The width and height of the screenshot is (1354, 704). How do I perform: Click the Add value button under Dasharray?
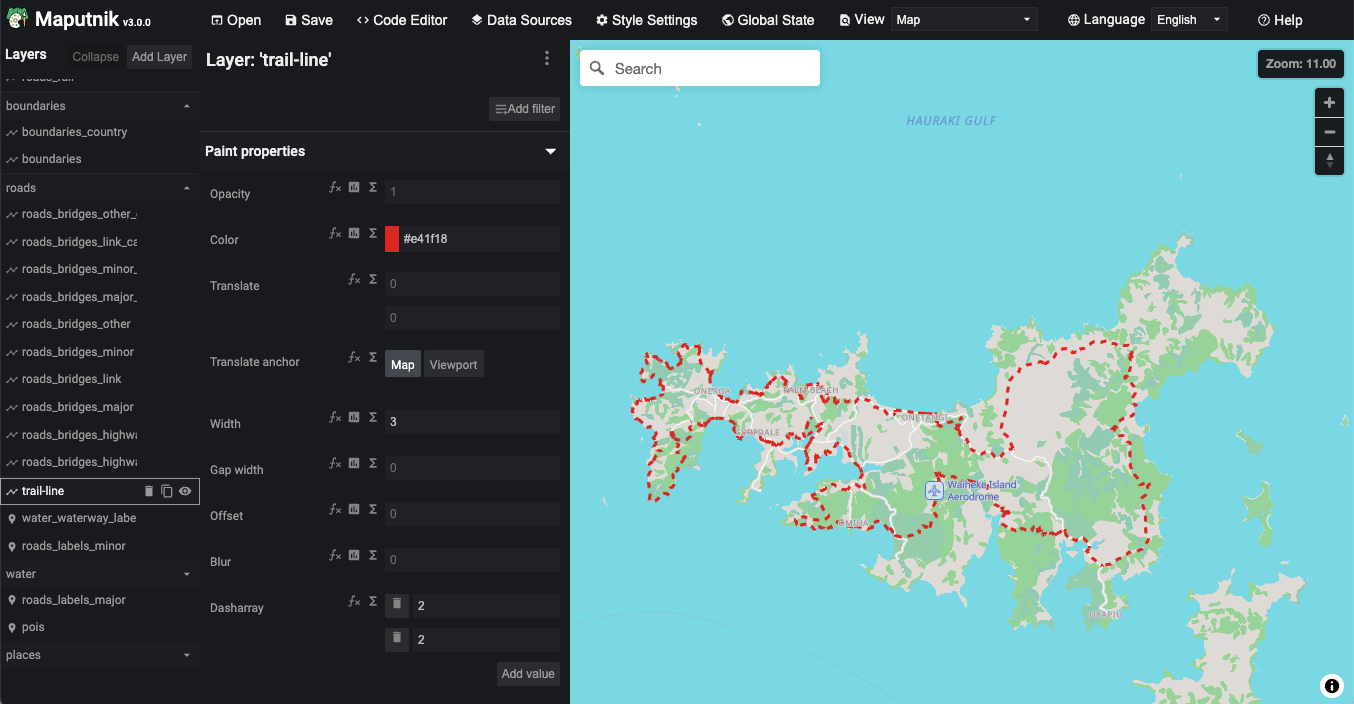point(528,673)
